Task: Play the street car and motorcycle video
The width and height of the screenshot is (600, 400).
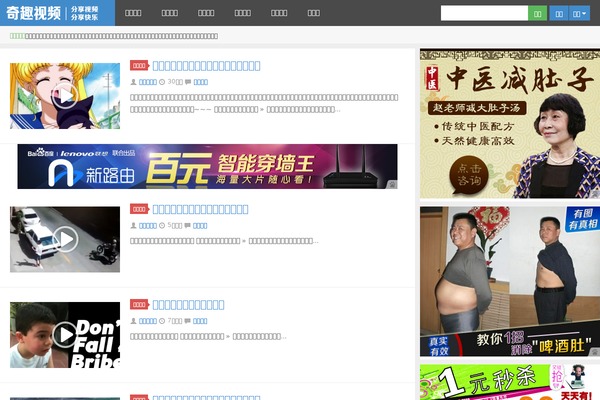Action: coord(65,239)
